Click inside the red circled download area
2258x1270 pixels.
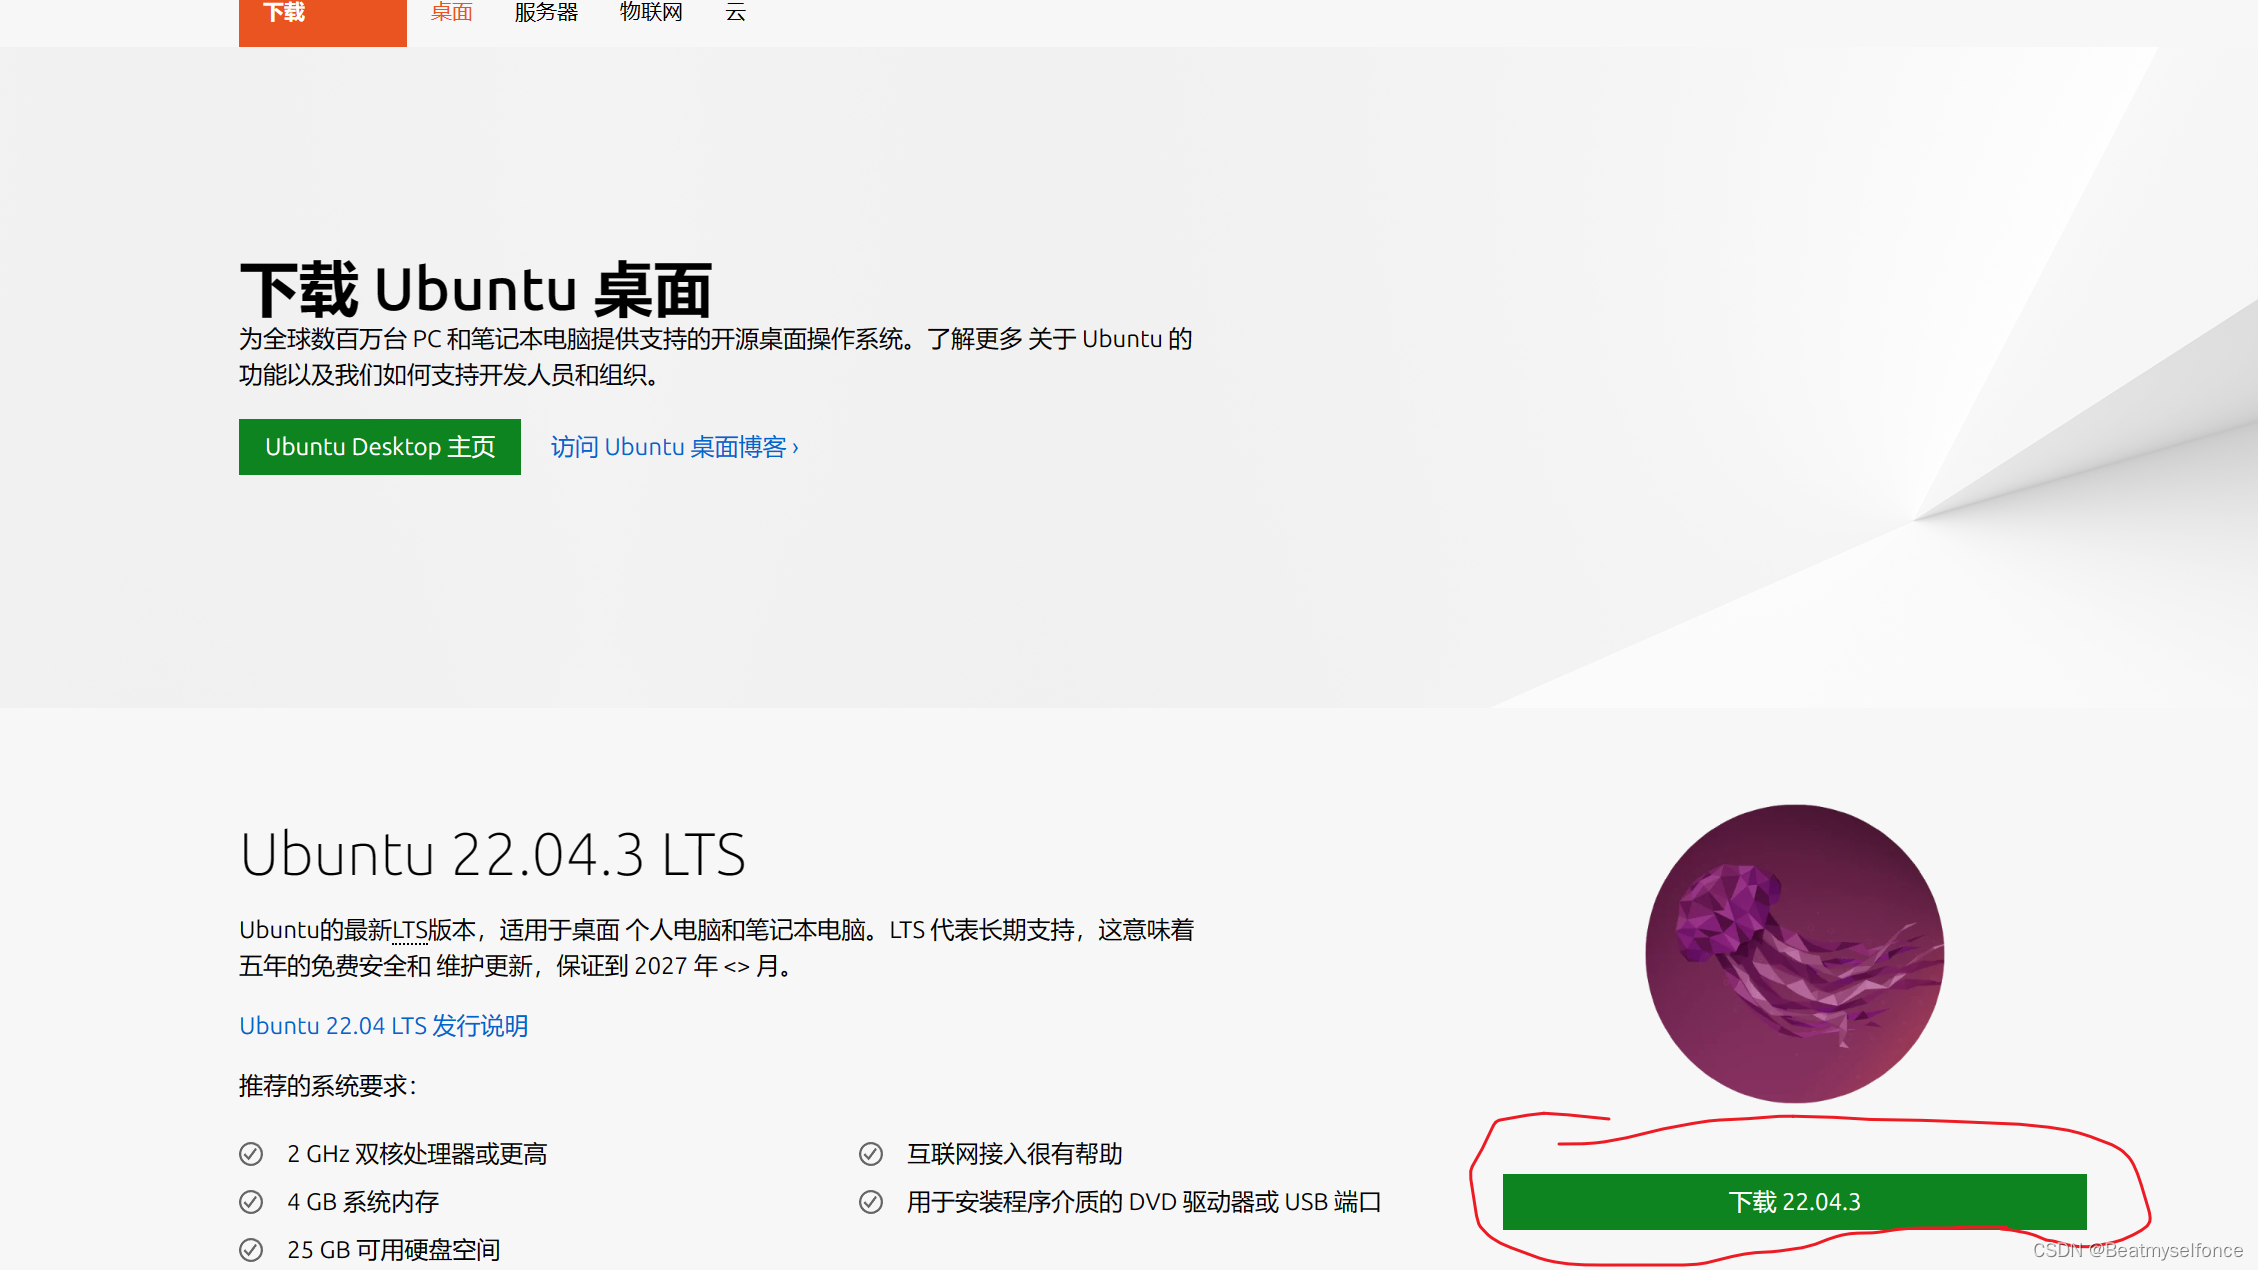coord(1794,1202)
